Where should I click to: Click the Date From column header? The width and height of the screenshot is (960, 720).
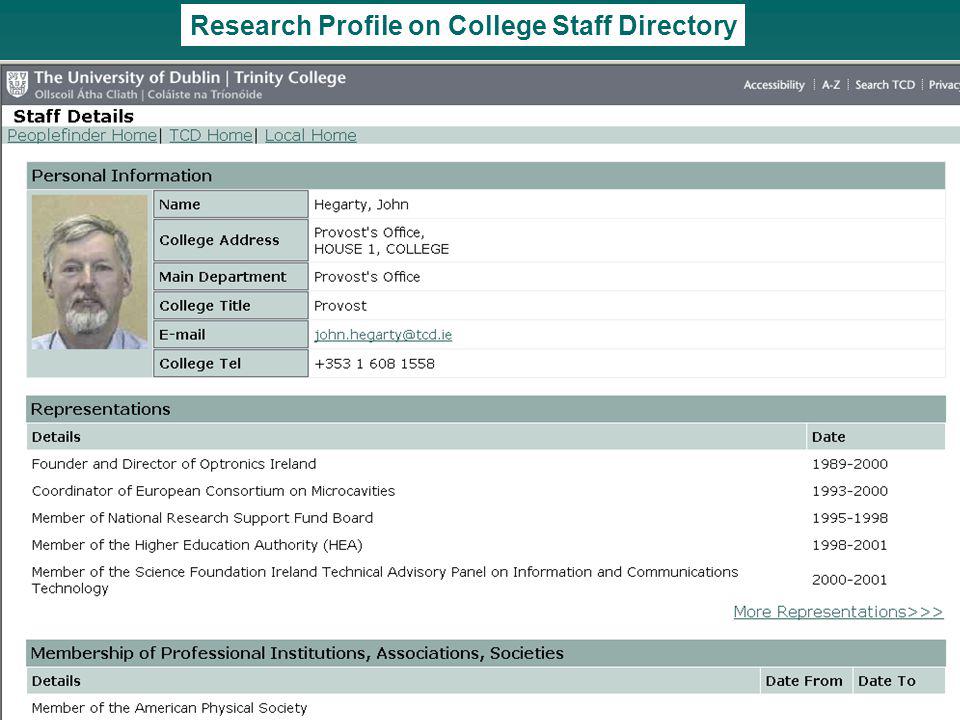tap(804, 681)
